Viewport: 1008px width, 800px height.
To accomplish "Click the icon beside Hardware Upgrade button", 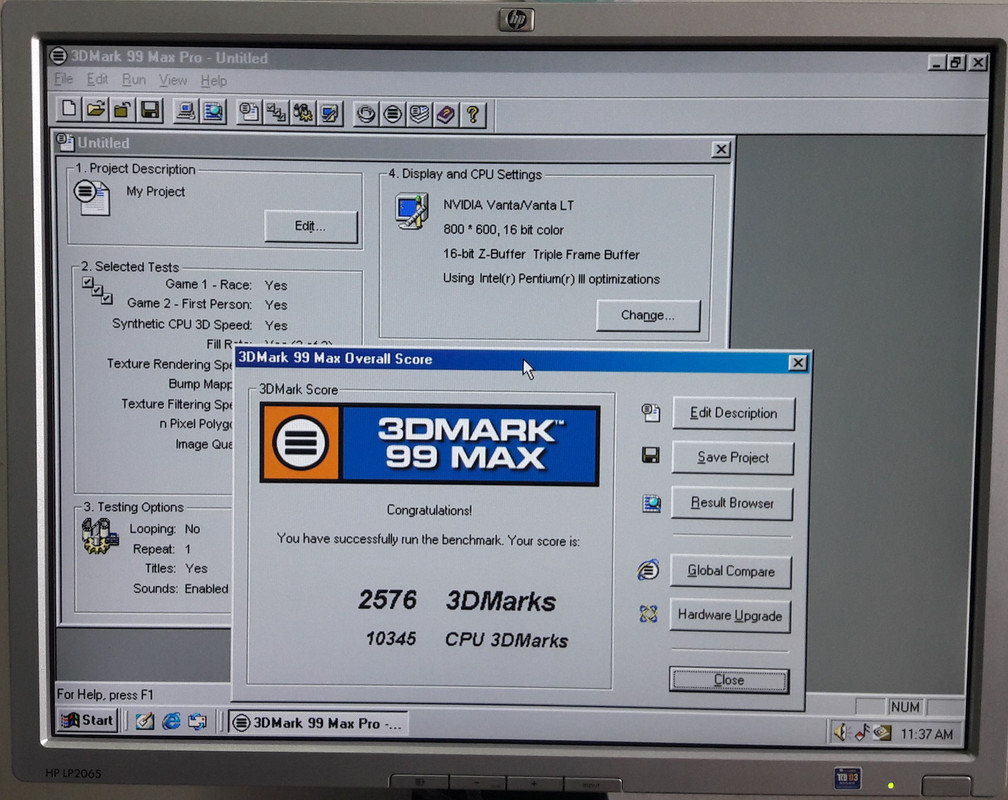I will pos(649,614).
